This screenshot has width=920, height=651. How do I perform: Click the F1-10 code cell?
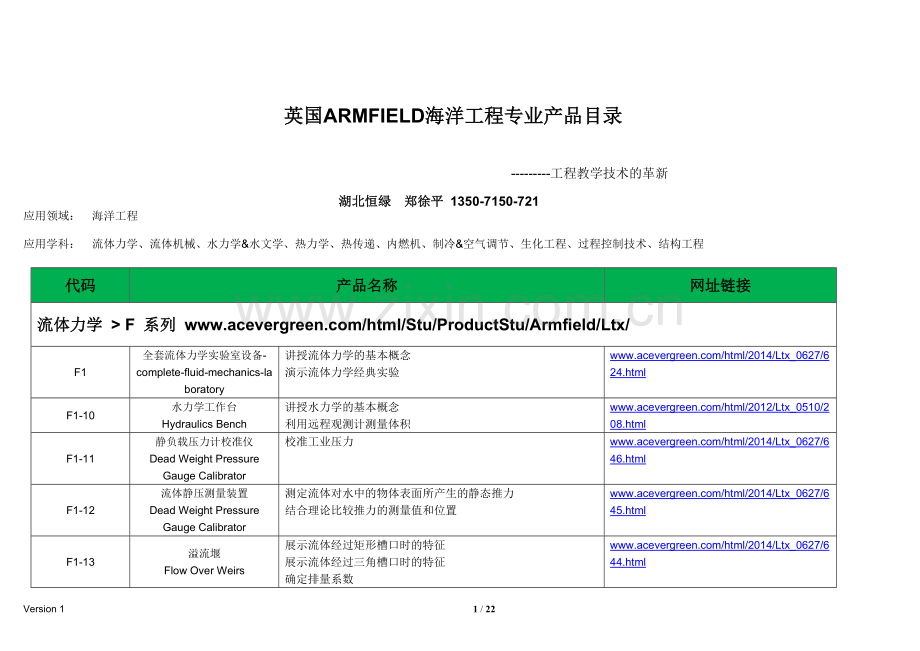80,415
